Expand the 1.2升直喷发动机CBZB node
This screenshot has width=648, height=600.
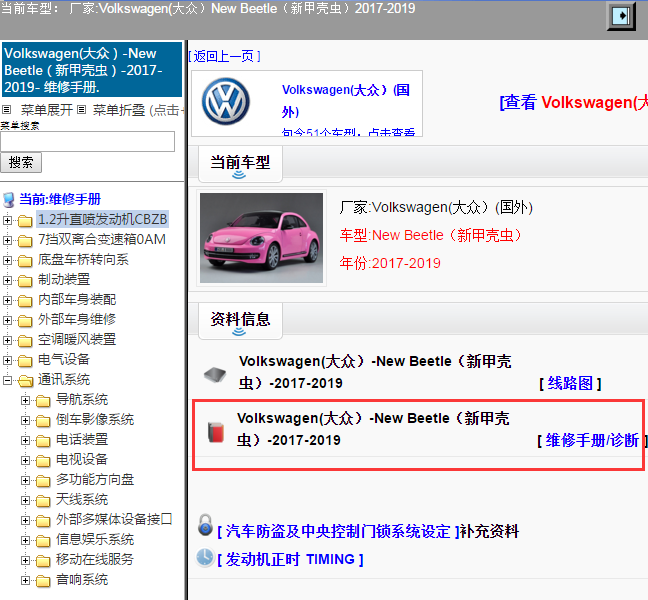pyautogui.click(x=7, y=220)
